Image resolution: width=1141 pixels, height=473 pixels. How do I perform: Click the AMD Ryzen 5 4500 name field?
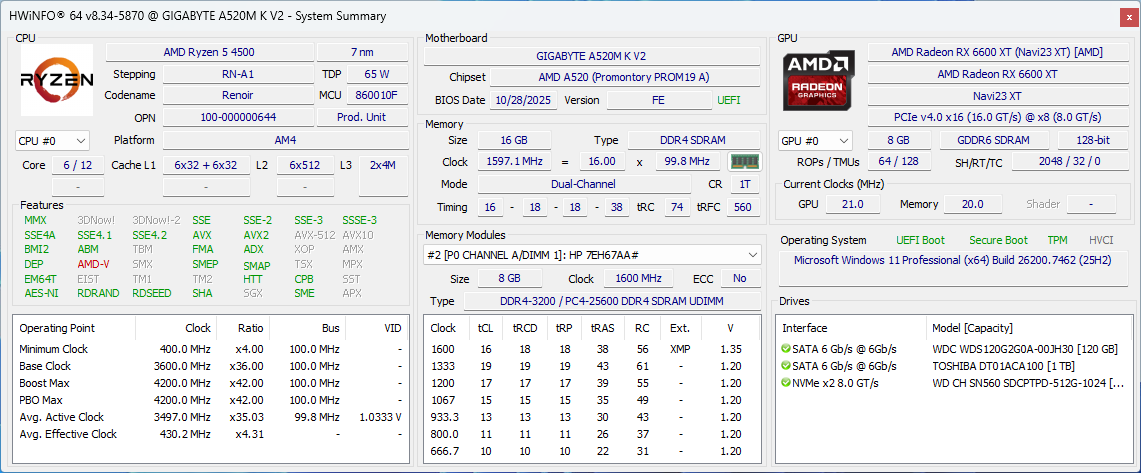click(x=208, y=52)
